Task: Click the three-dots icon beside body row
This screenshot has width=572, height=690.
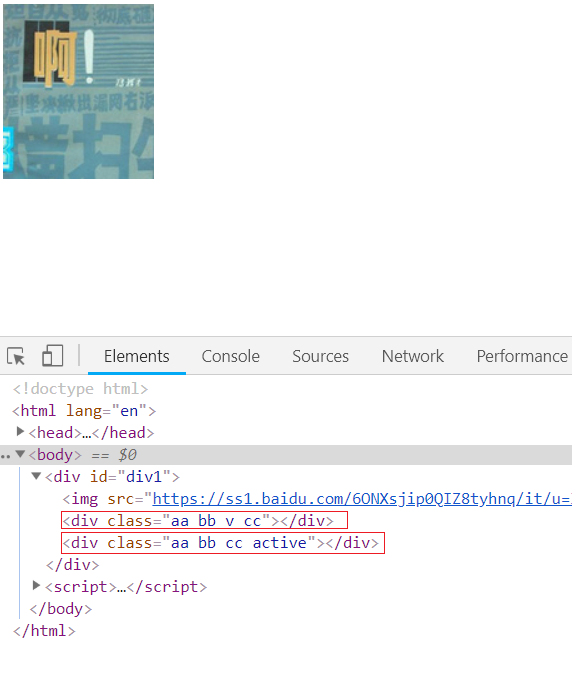Action: click(5, 456)
